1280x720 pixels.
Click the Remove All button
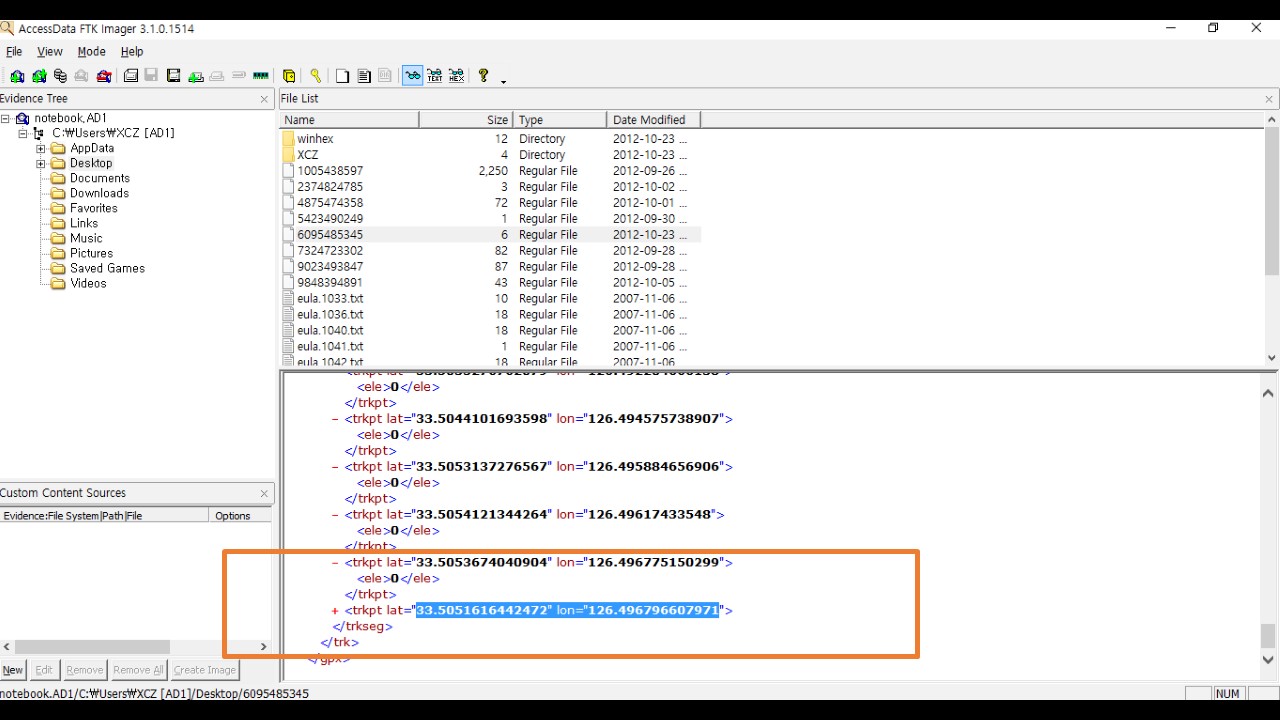[x=138, y=670]
